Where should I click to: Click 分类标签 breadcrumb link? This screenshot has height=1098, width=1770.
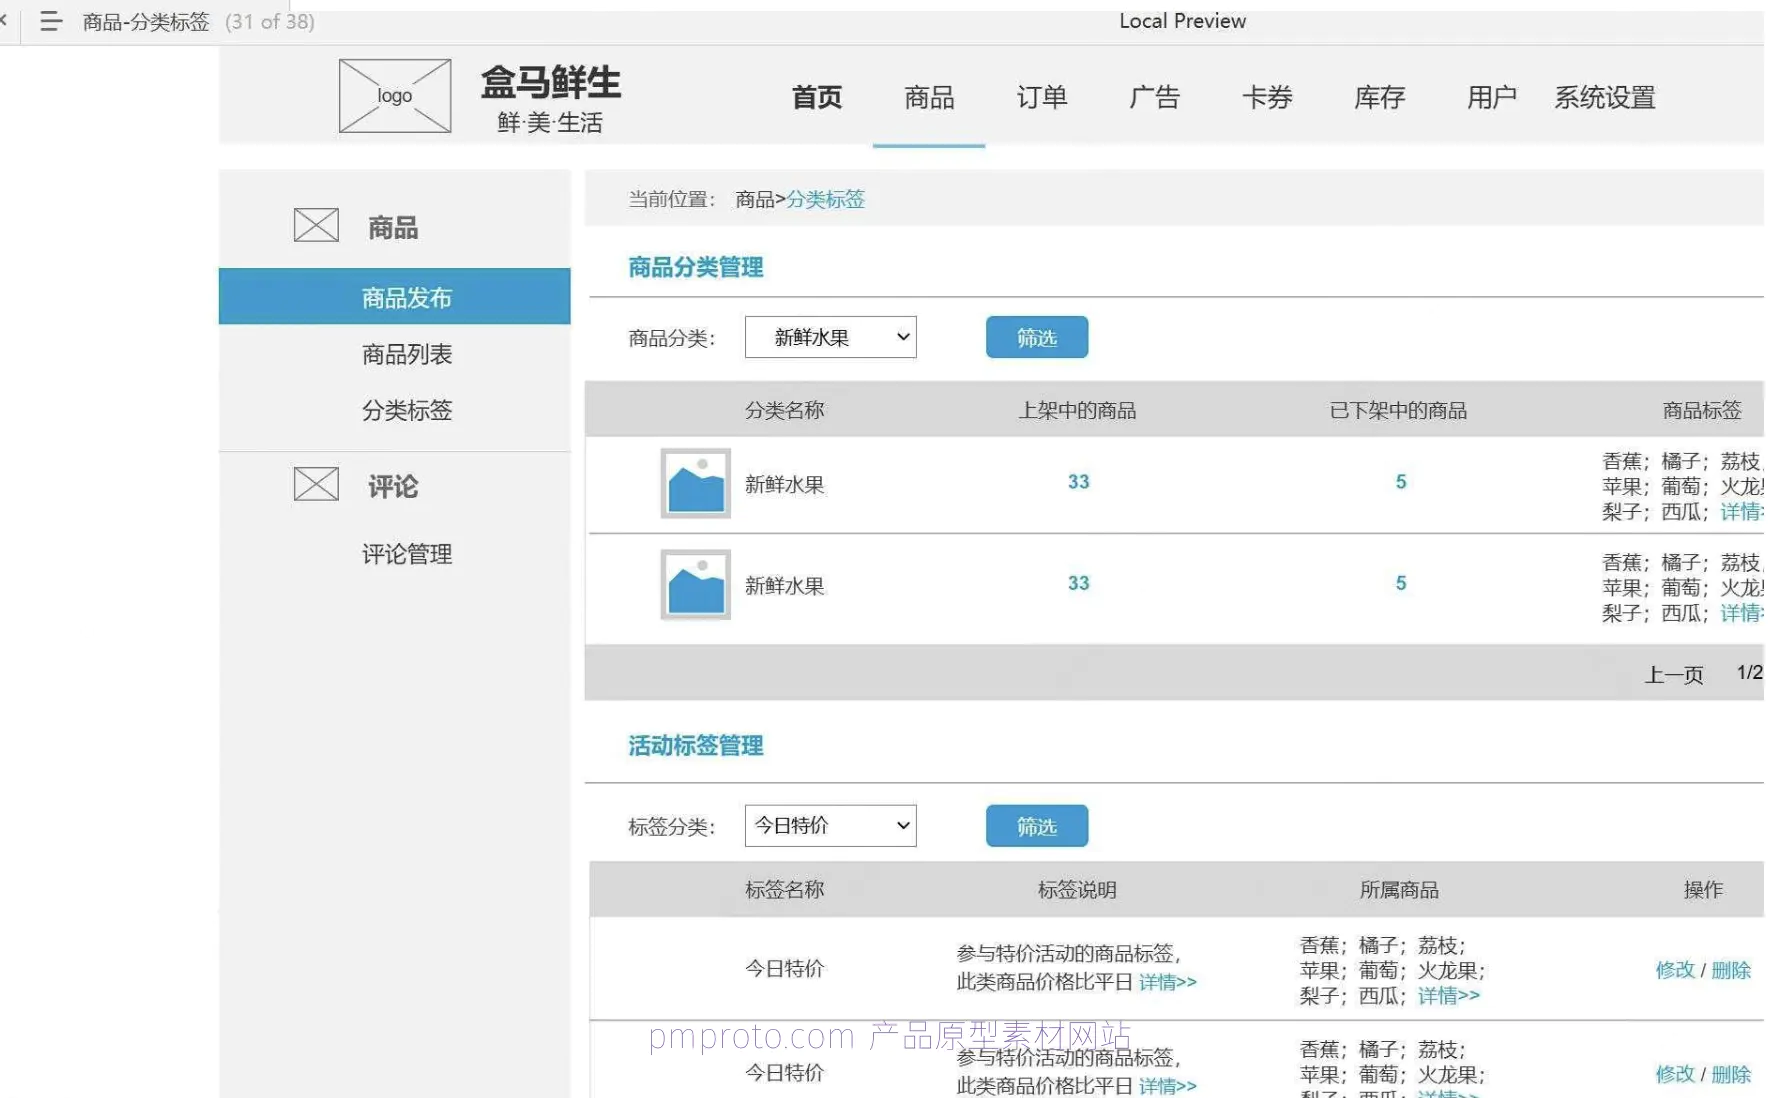[x=826, y=199]
